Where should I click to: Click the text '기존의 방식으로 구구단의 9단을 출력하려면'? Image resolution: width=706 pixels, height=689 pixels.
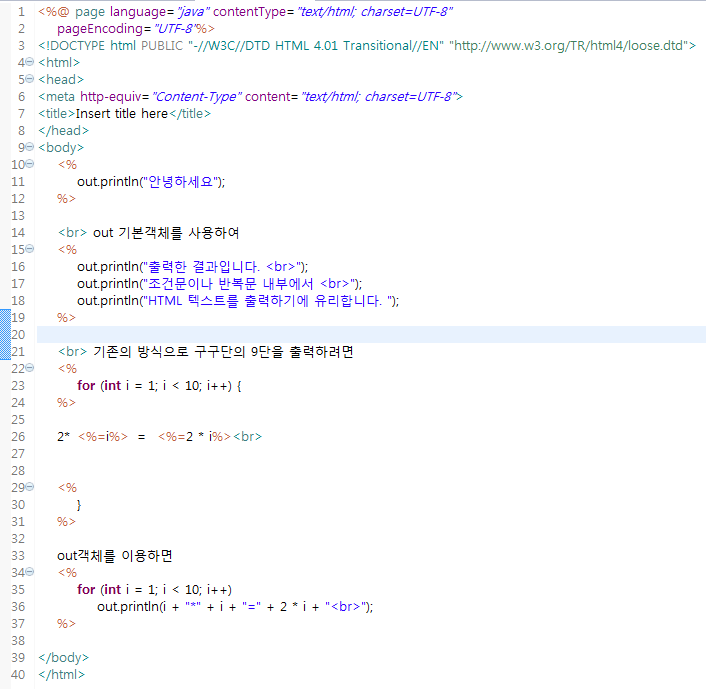coord(223,352)
